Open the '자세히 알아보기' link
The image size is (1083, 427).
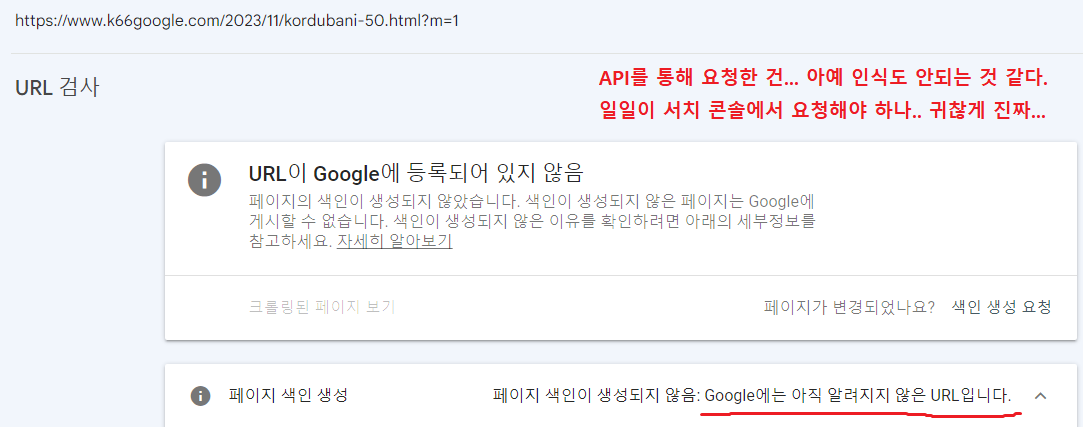(x=394, y=242)
